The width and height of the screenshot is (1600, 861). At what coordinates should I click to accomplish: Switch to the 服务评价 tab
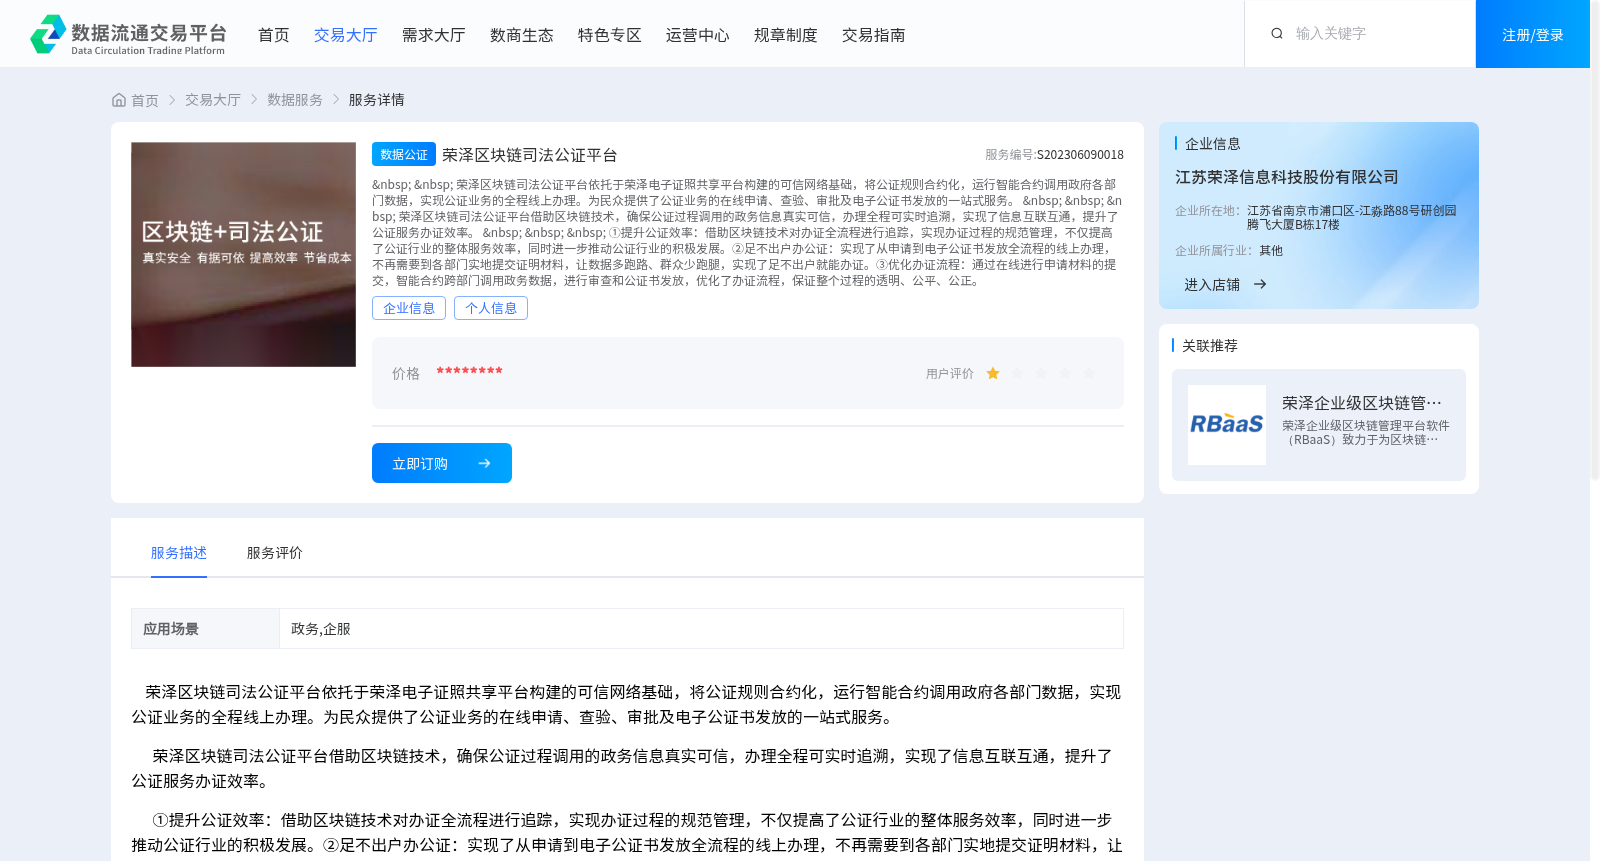(275, 553)
